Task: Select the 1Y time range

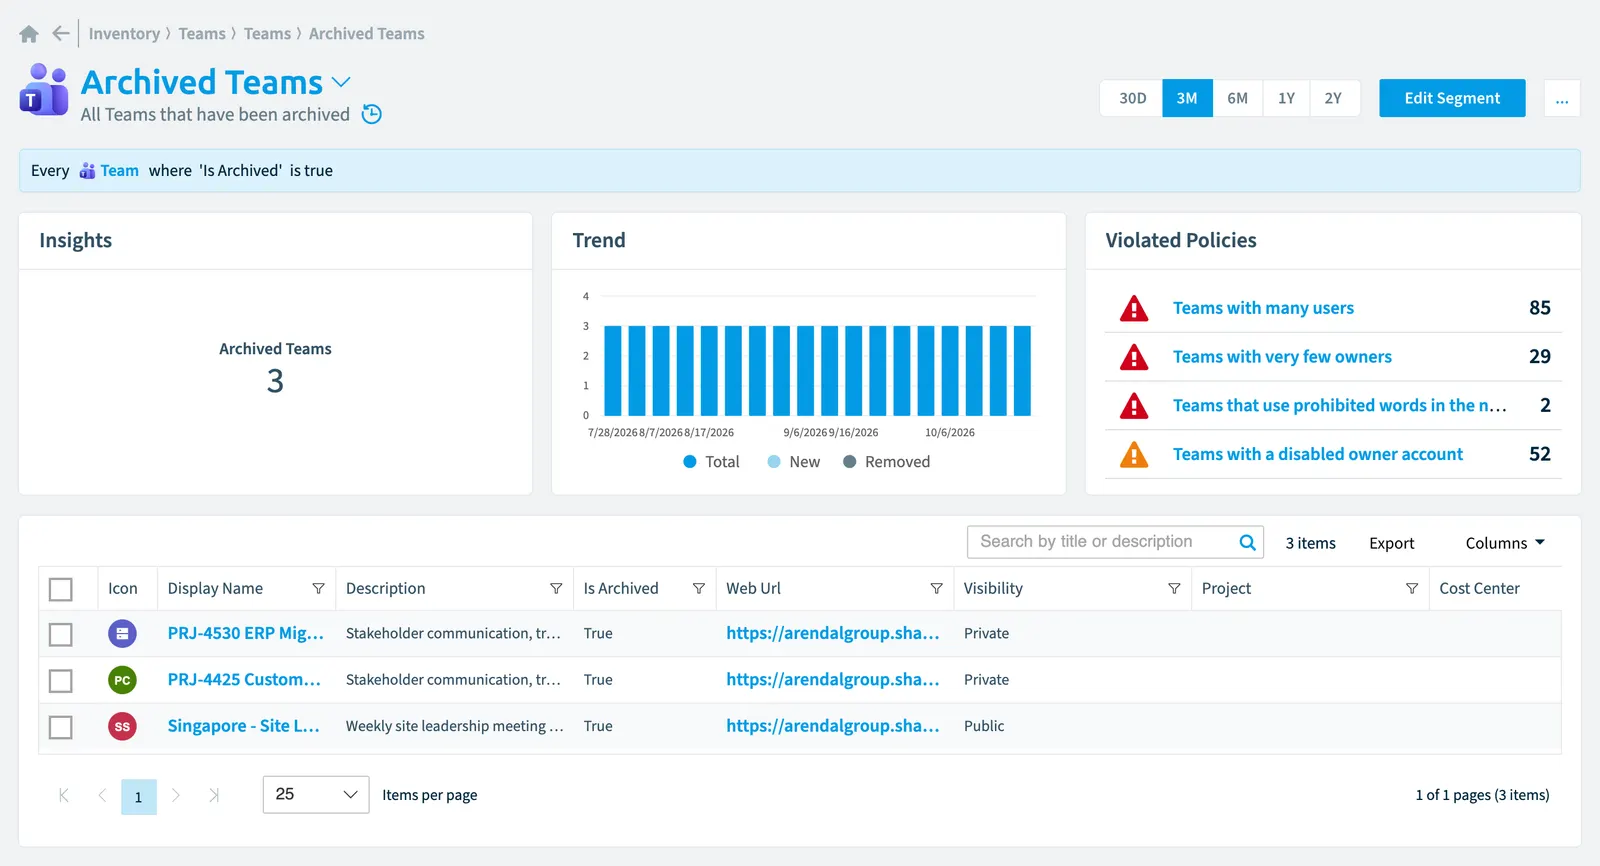Action: click(1286, 98)
